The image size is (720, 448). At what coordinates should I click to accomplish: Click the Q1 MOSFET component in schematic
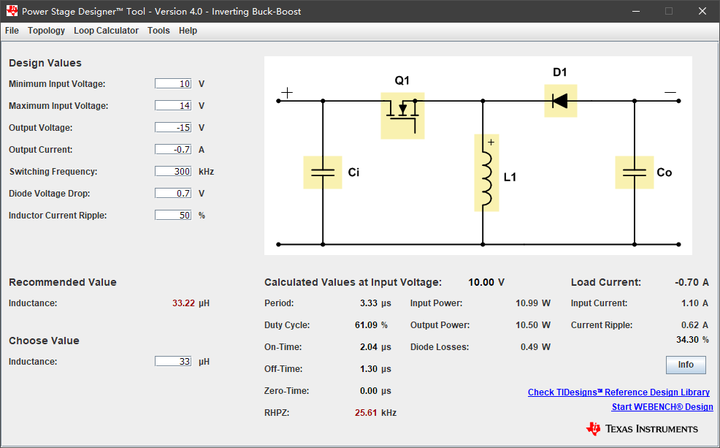pos(403,116)
